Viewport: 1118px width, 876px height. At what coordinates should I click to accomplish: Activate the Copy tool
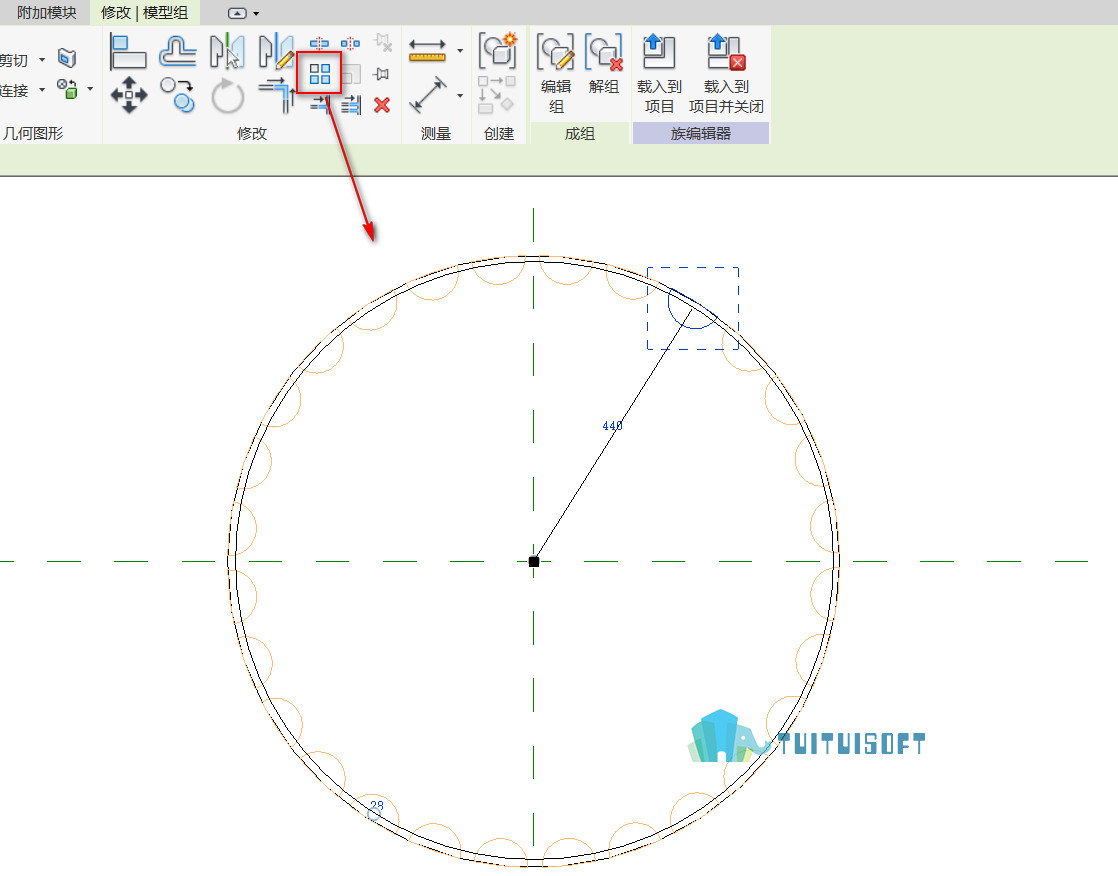[178, 96]
